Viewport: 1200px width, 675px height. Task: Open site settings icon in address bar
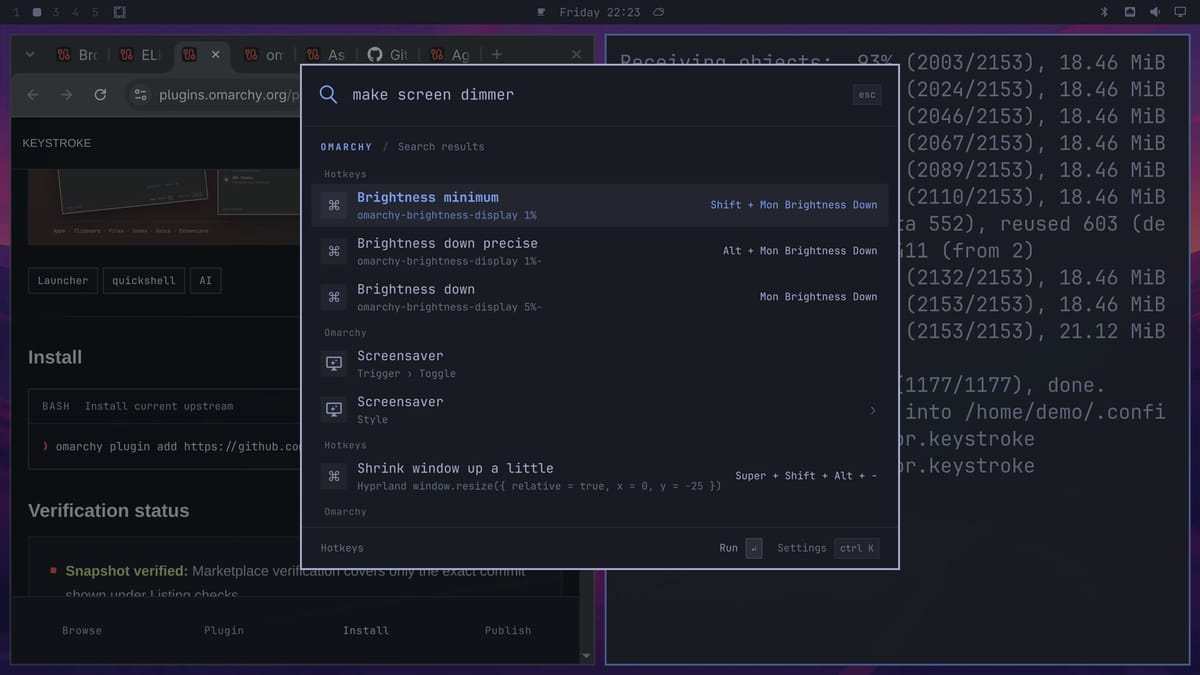click(141, 95)
